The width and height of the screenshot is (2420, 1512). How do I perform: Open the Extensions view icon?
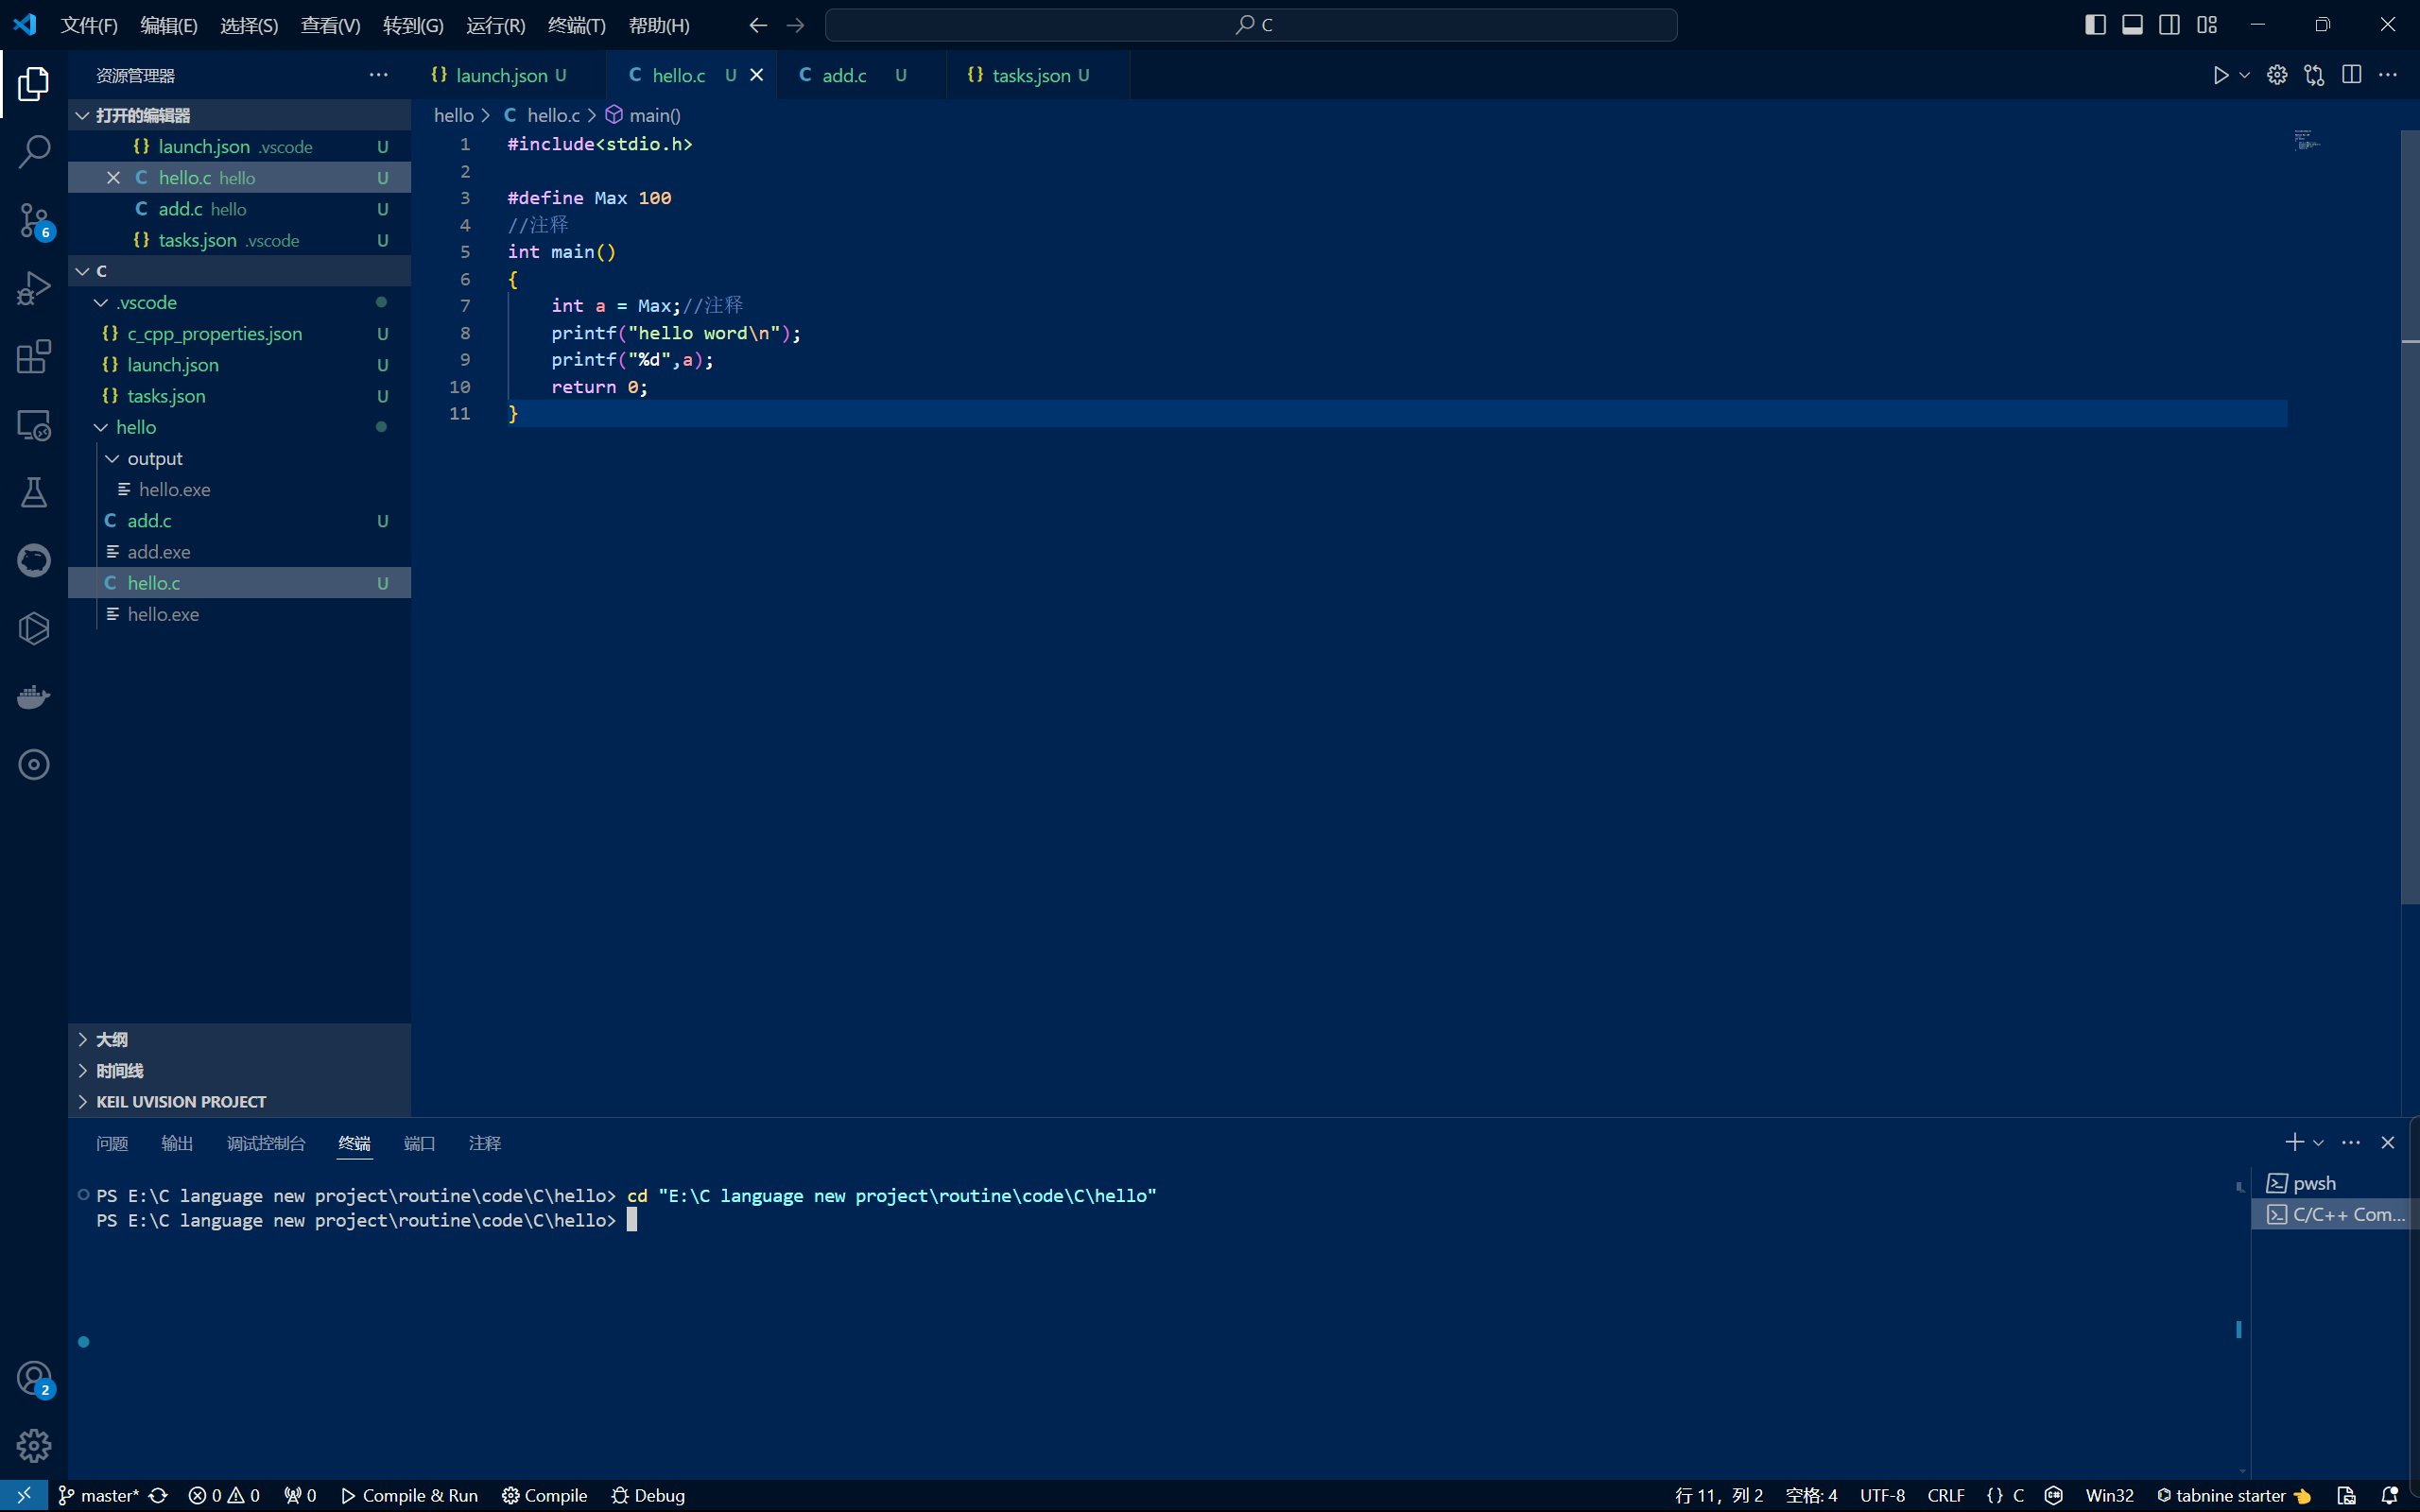[33, 356]
